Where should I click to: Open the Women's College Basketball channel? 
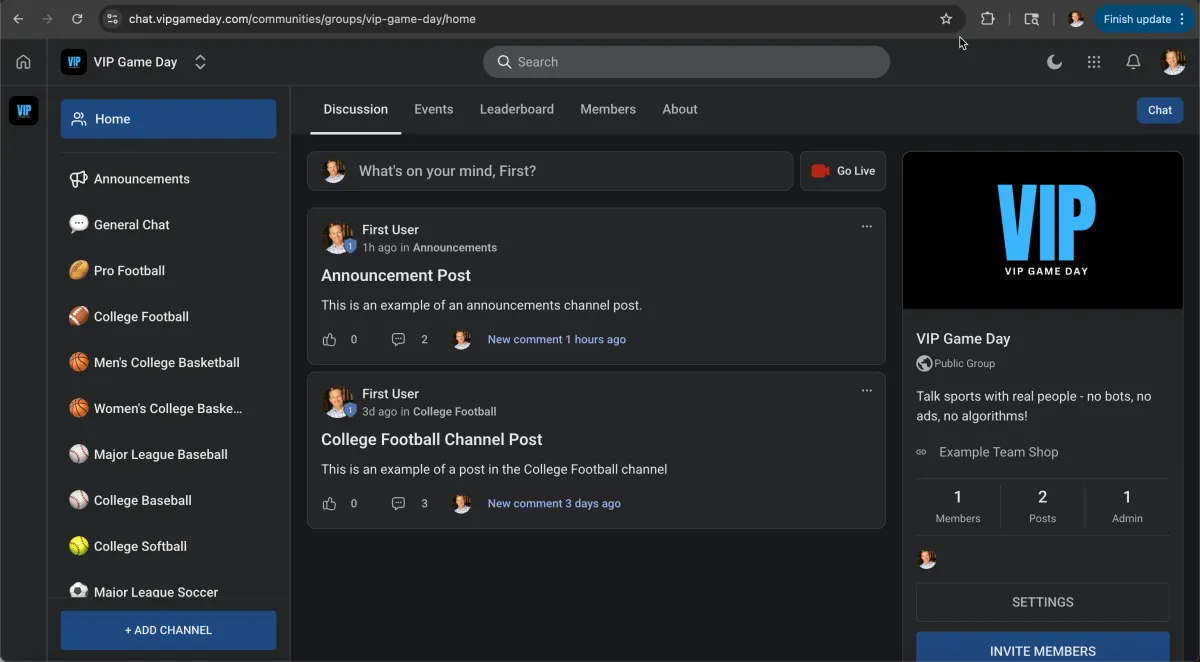click(168, 409)
